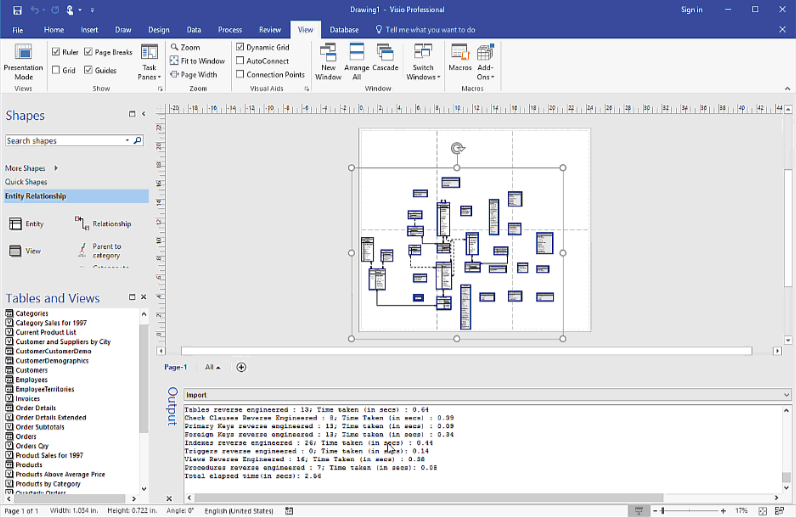Click the Output pane horizontal scrollbar
Image resolution: width=796 pixels, height=517 pixels.
coord(429,498)
